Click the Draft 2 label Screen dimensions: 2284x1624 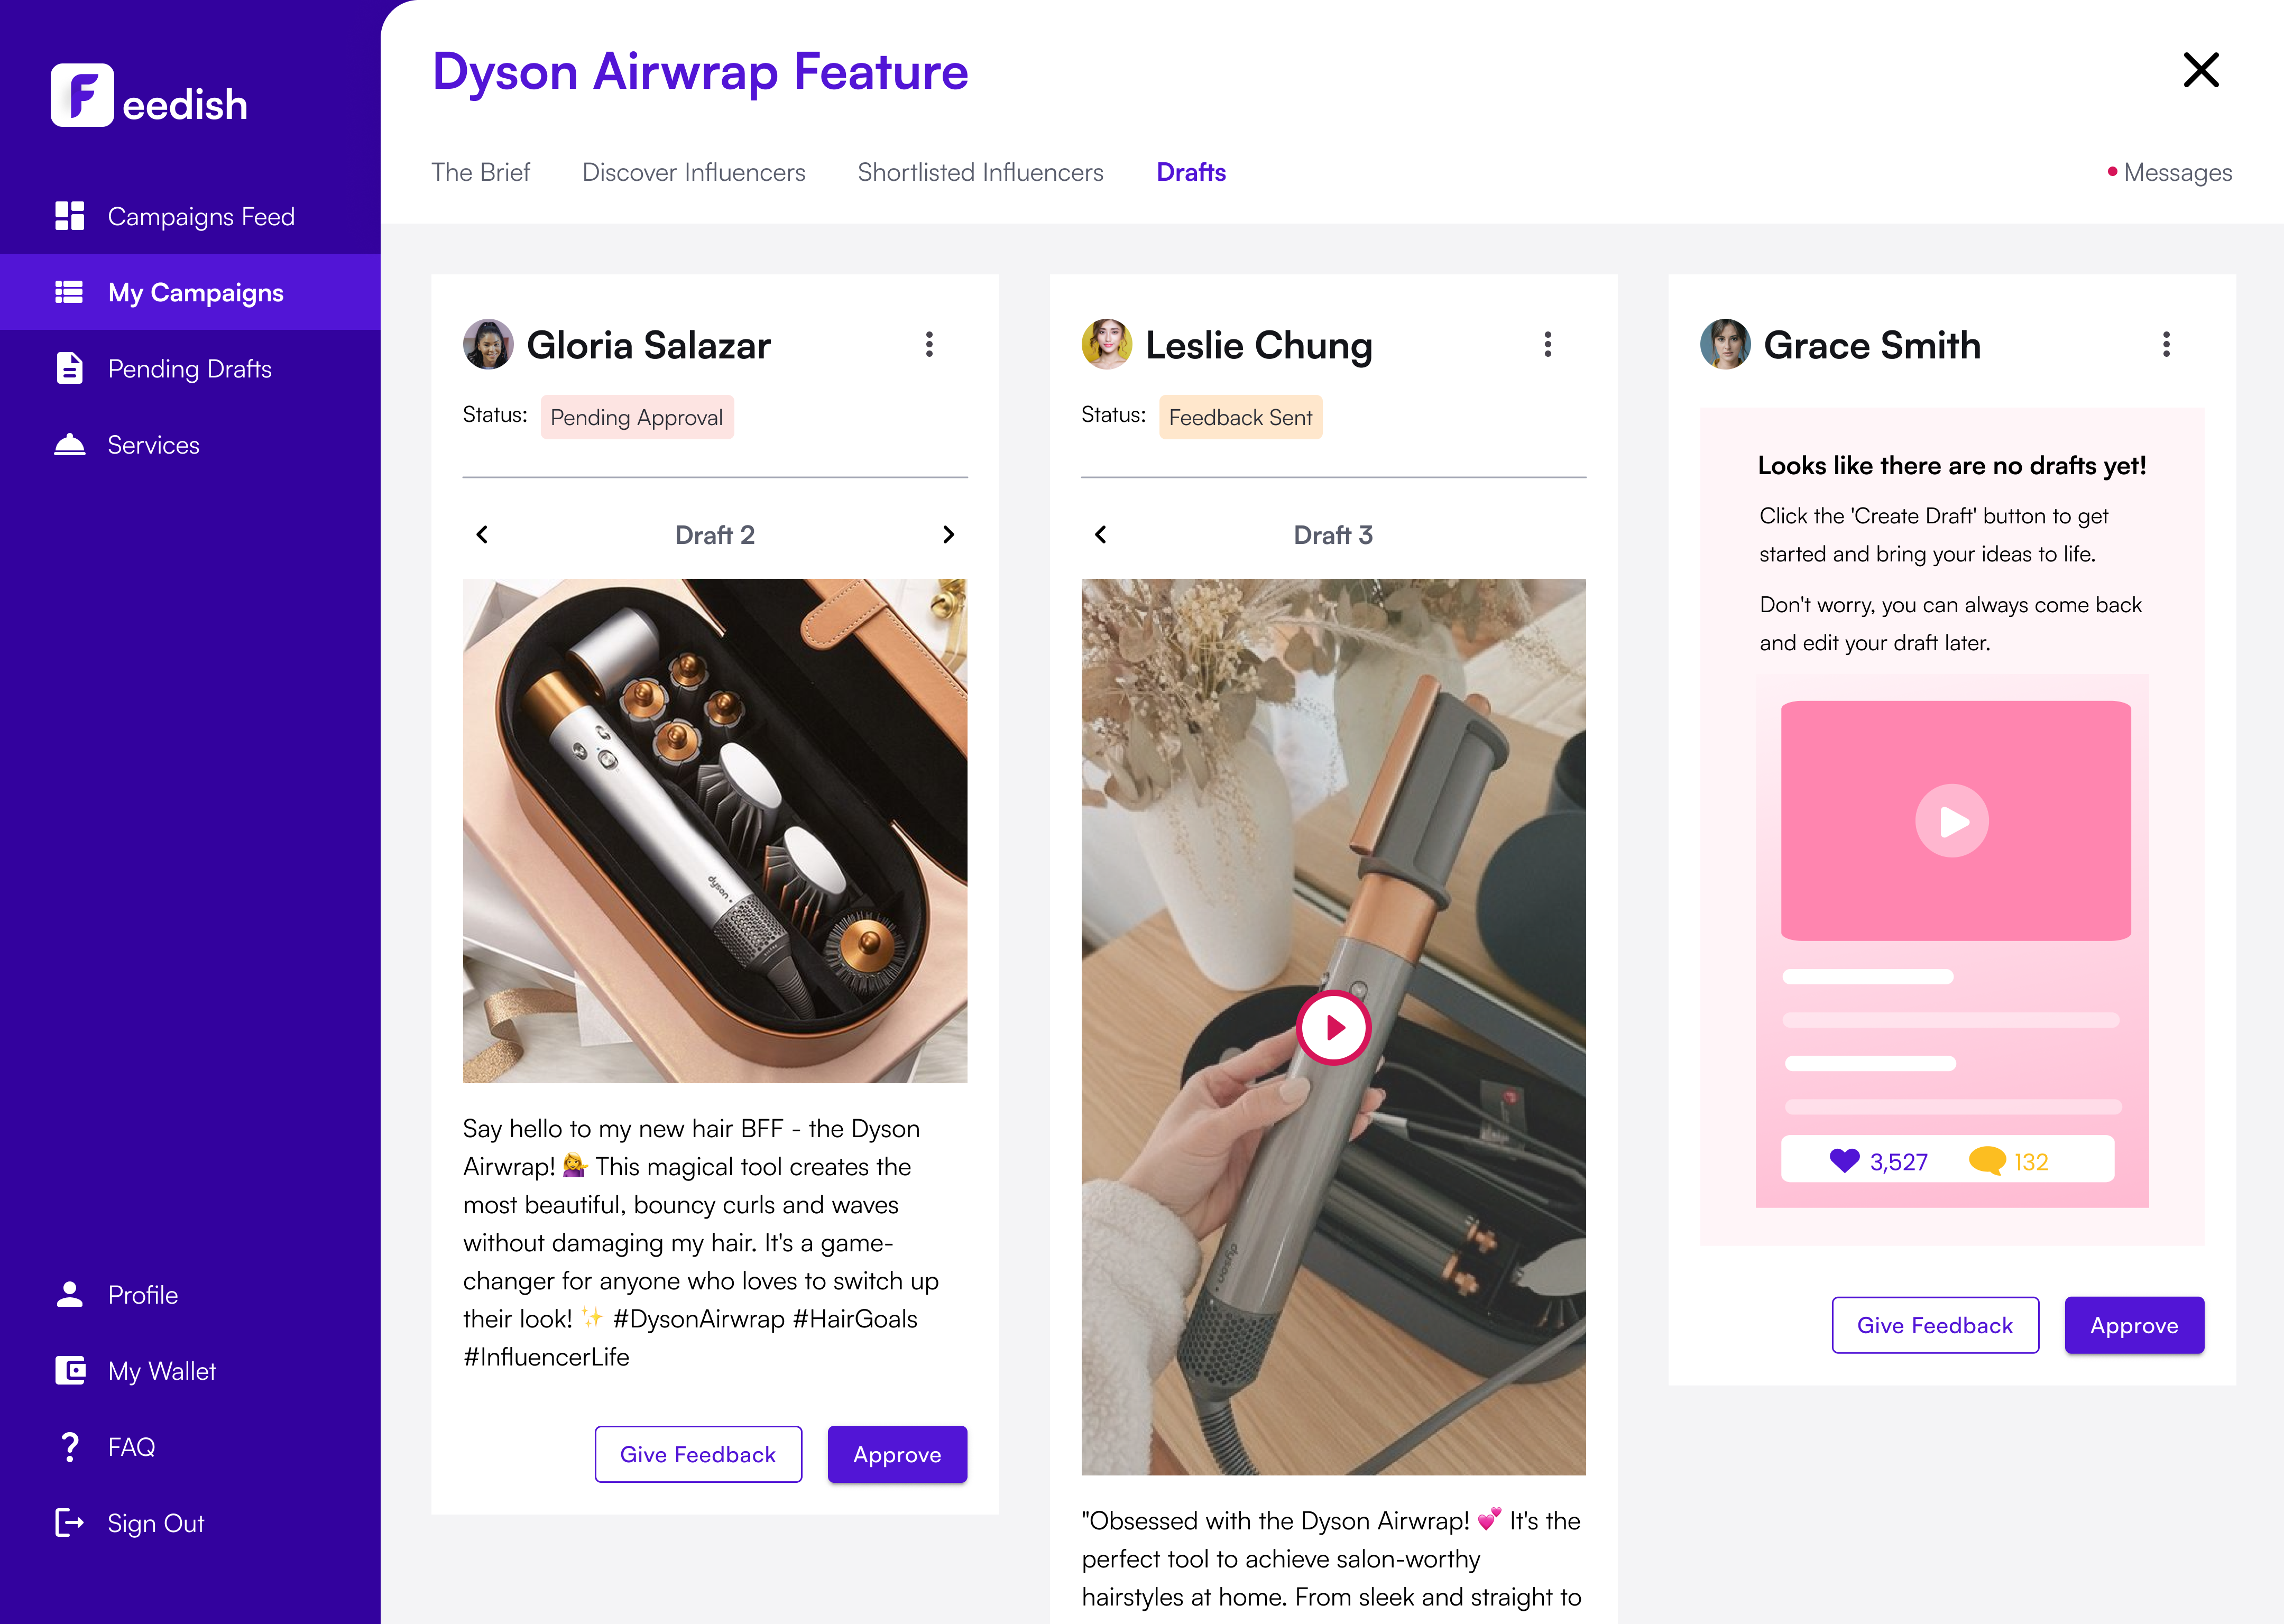click(x=715, y=534)
